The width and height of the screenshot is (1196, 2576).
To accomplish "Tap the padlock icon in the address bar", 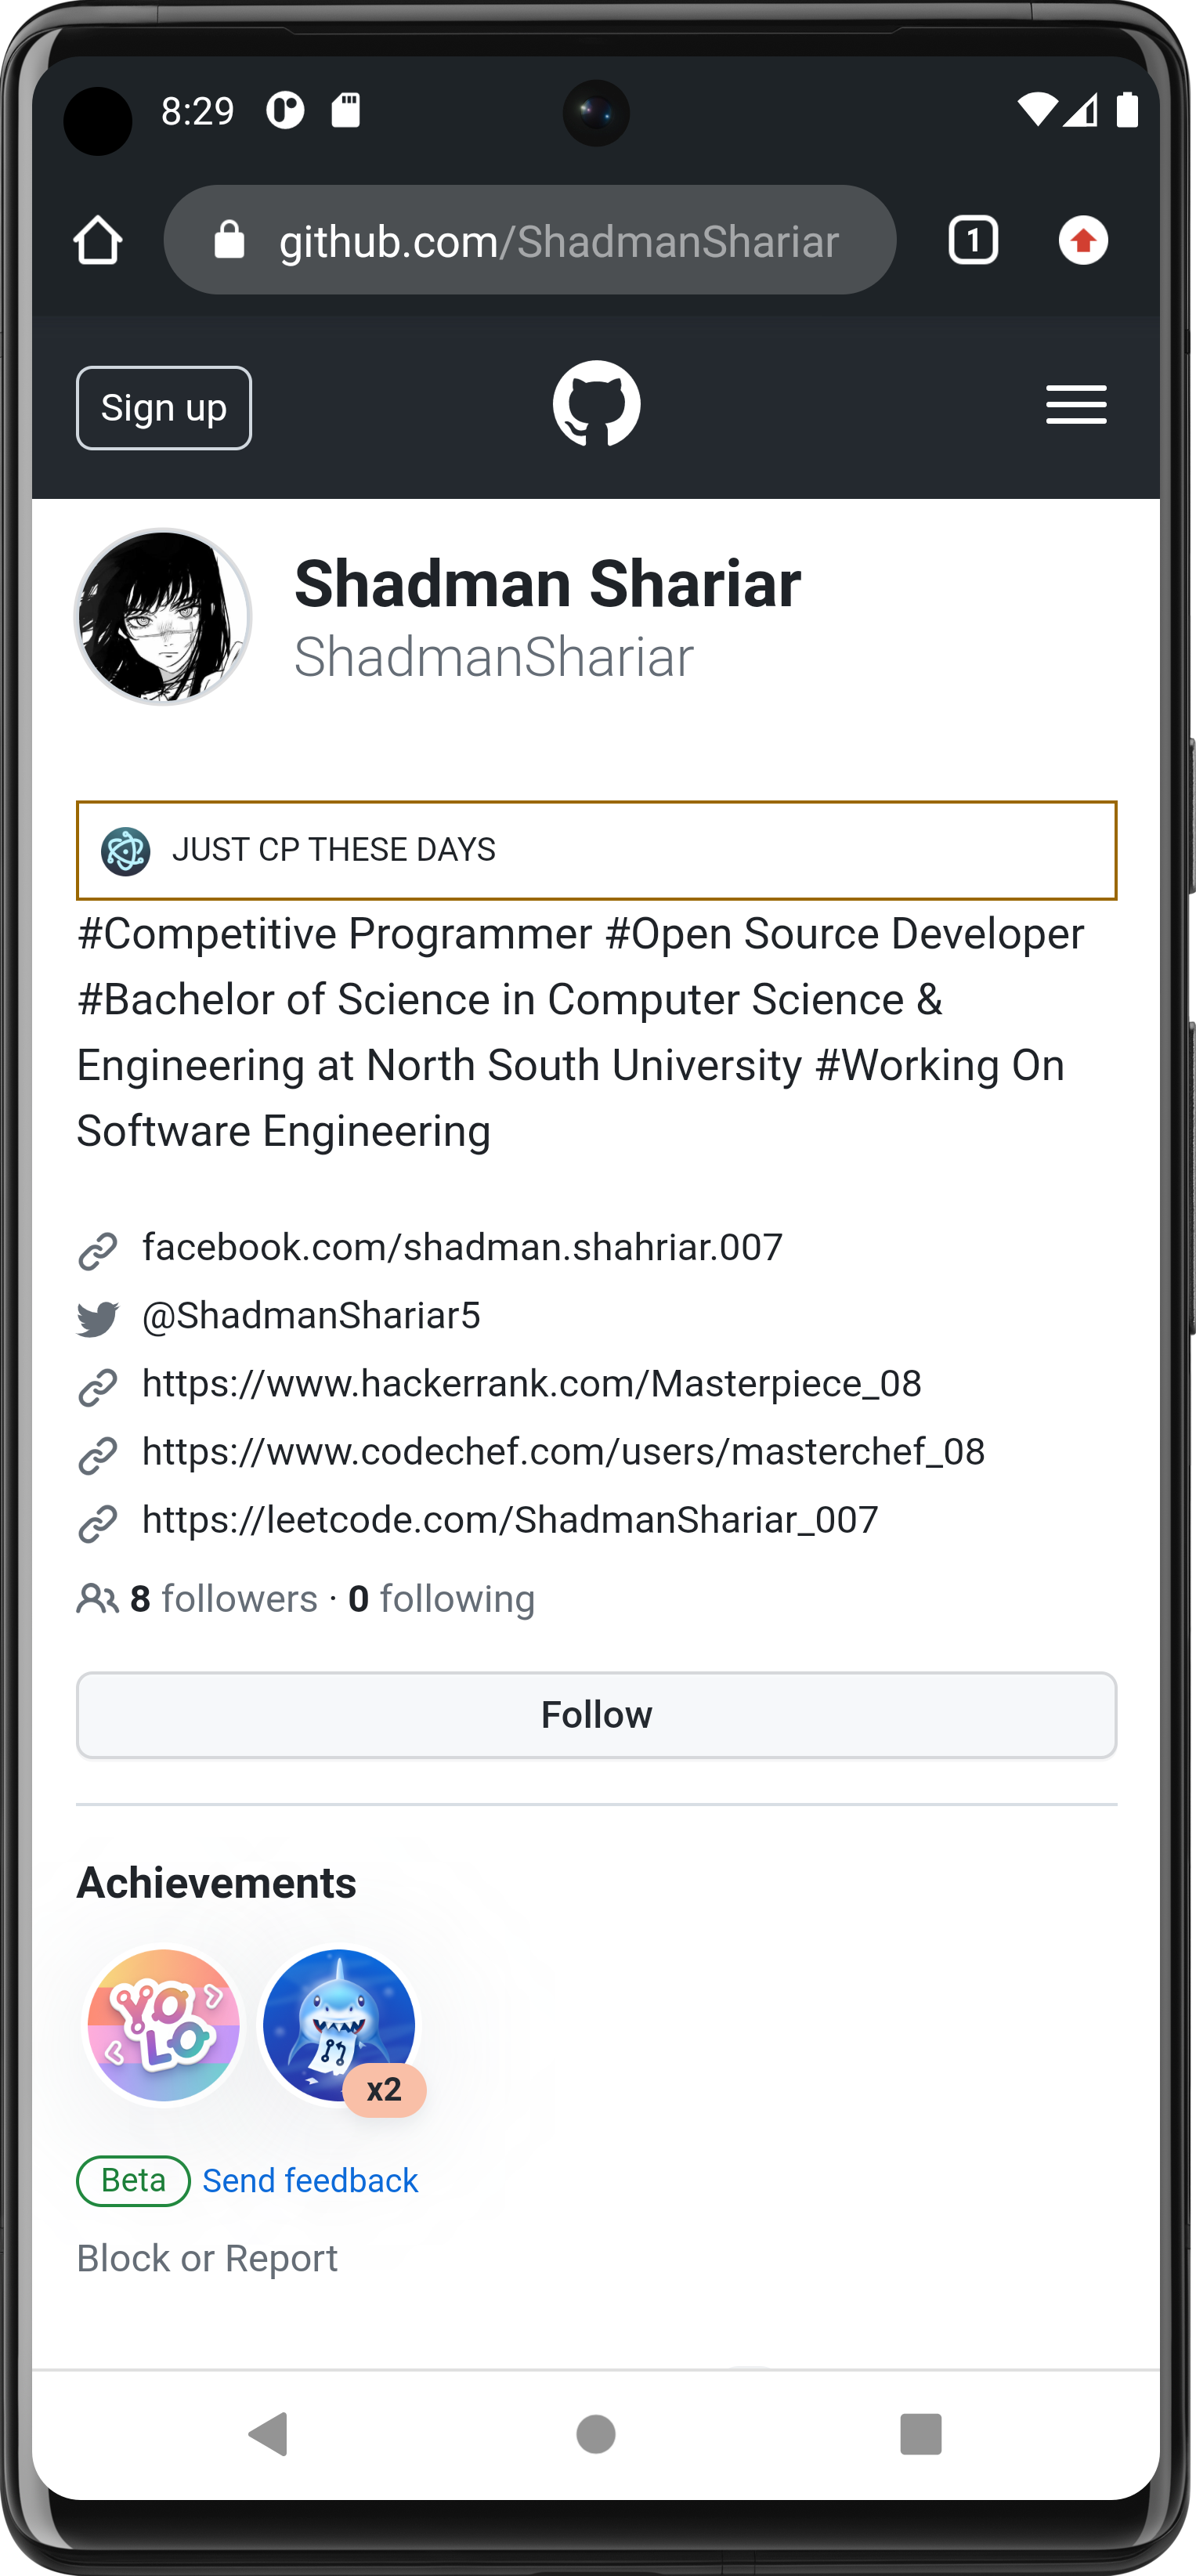I will pyautogui.click(x=227, y=239).
